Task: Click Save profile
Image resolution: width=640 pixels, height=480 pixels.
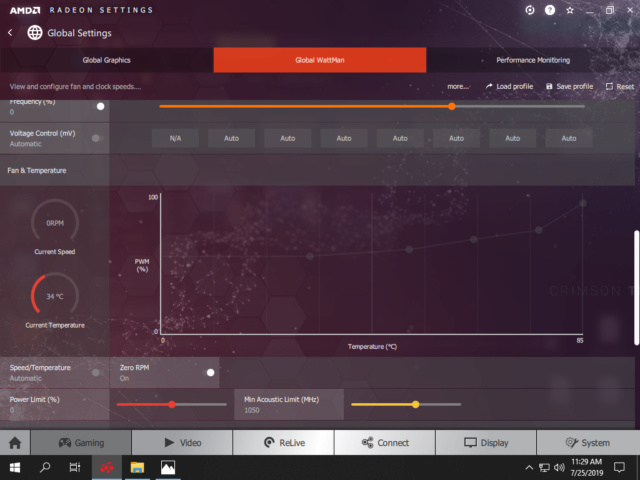Action: 569,87
